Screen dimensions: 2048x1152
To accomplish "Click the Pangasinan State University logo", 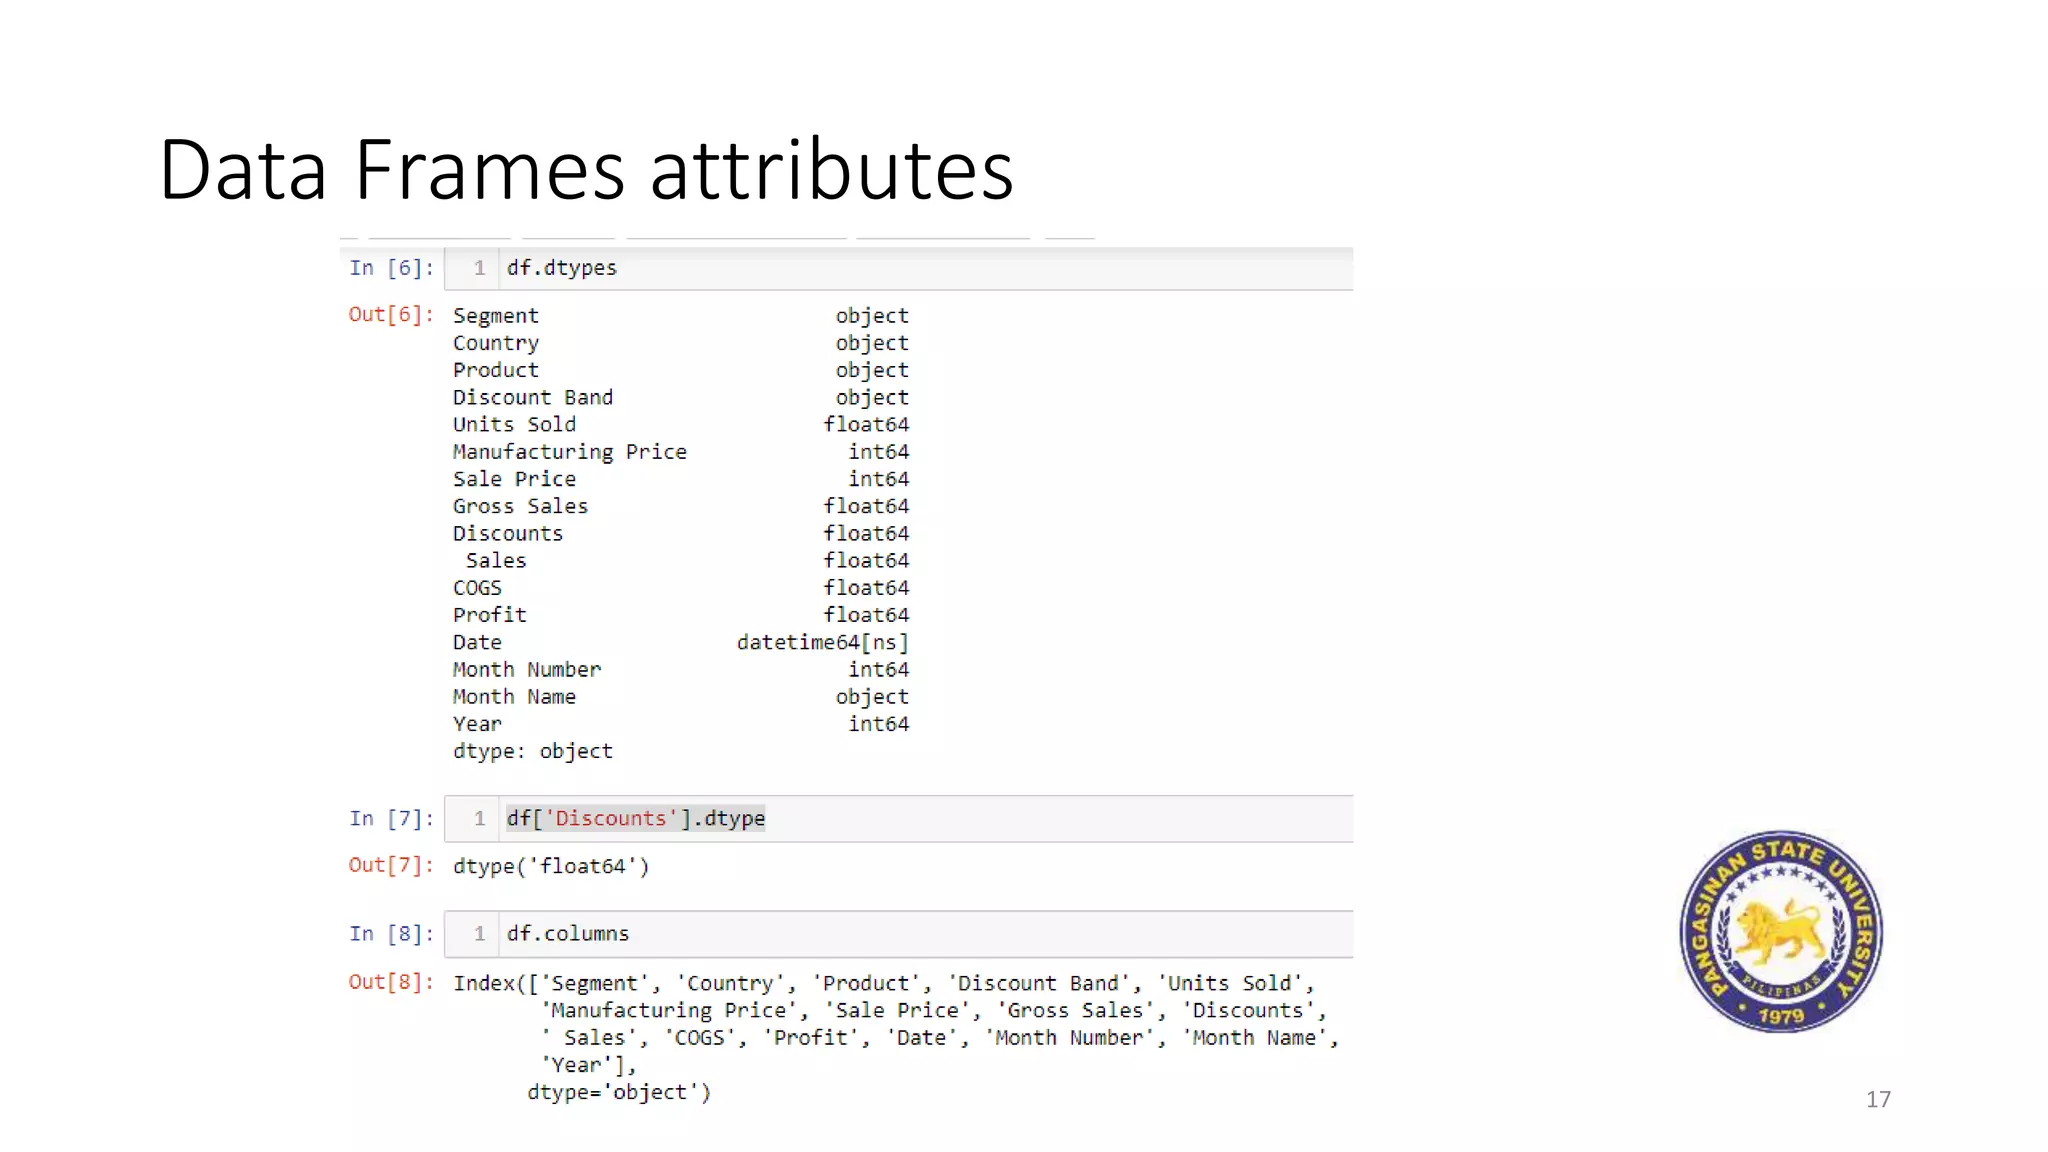I will 1781,931.
